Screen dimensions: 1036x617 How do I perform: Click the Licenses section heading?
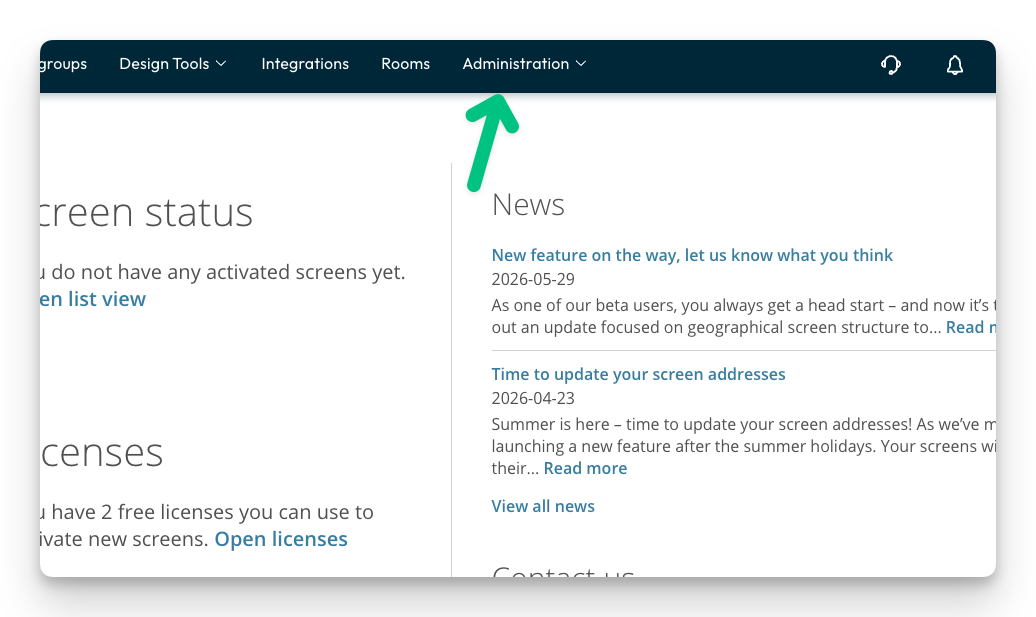tap(101, 453)
